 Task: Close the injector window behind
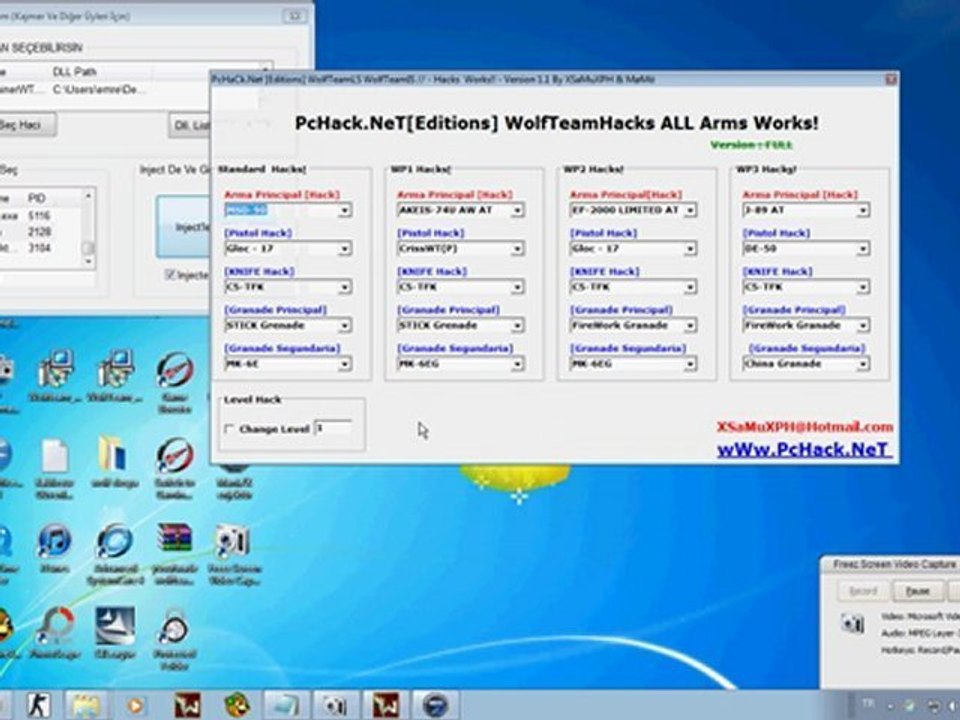pyautogui.click(x=295, y=16)
